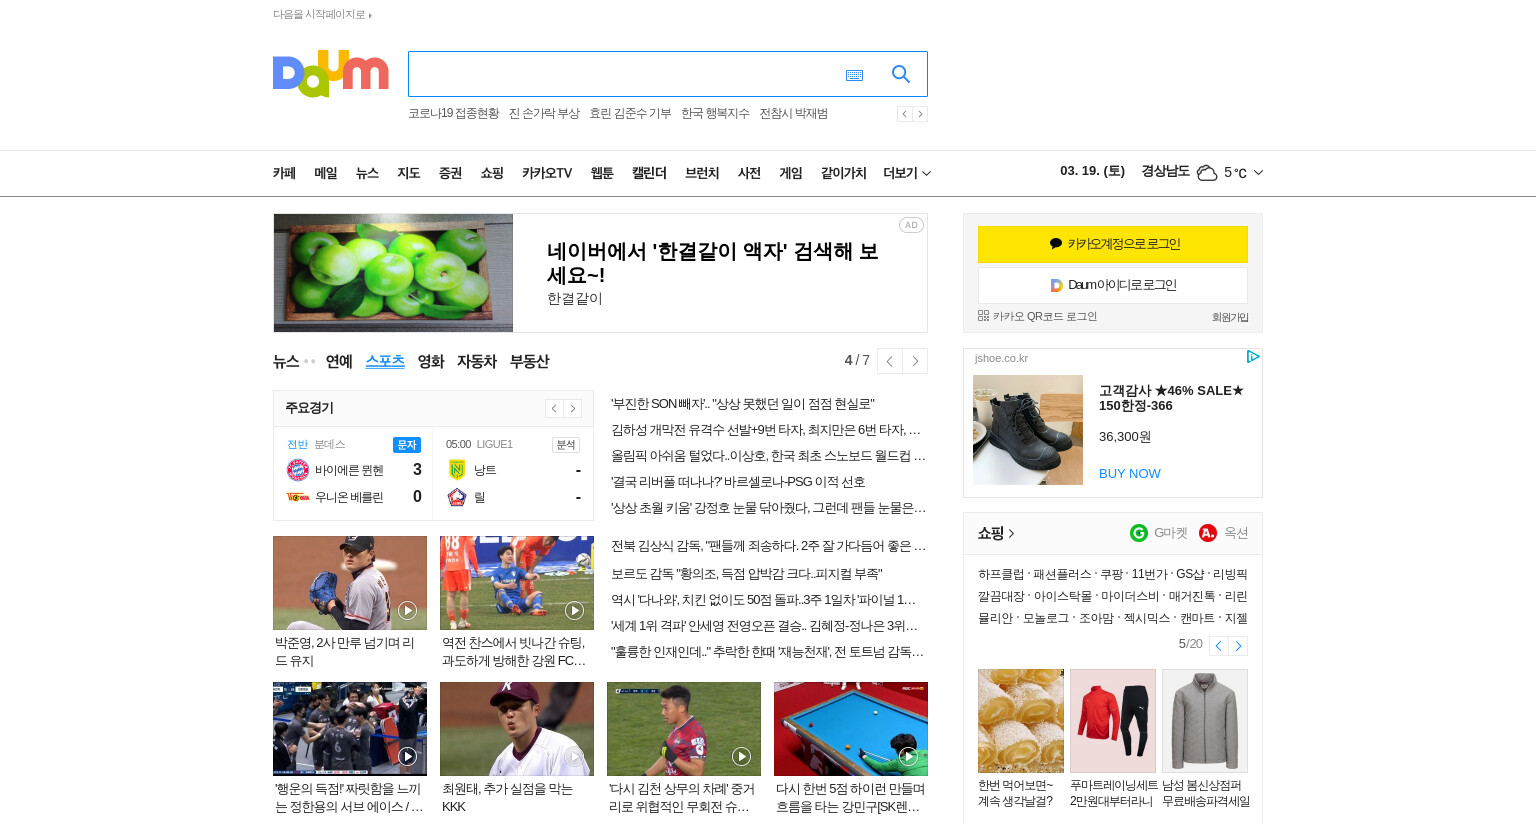Screen dimensions: 1536x824
Task: Click the Kakao QR code login icon
Action: click(x=983, y=316)
